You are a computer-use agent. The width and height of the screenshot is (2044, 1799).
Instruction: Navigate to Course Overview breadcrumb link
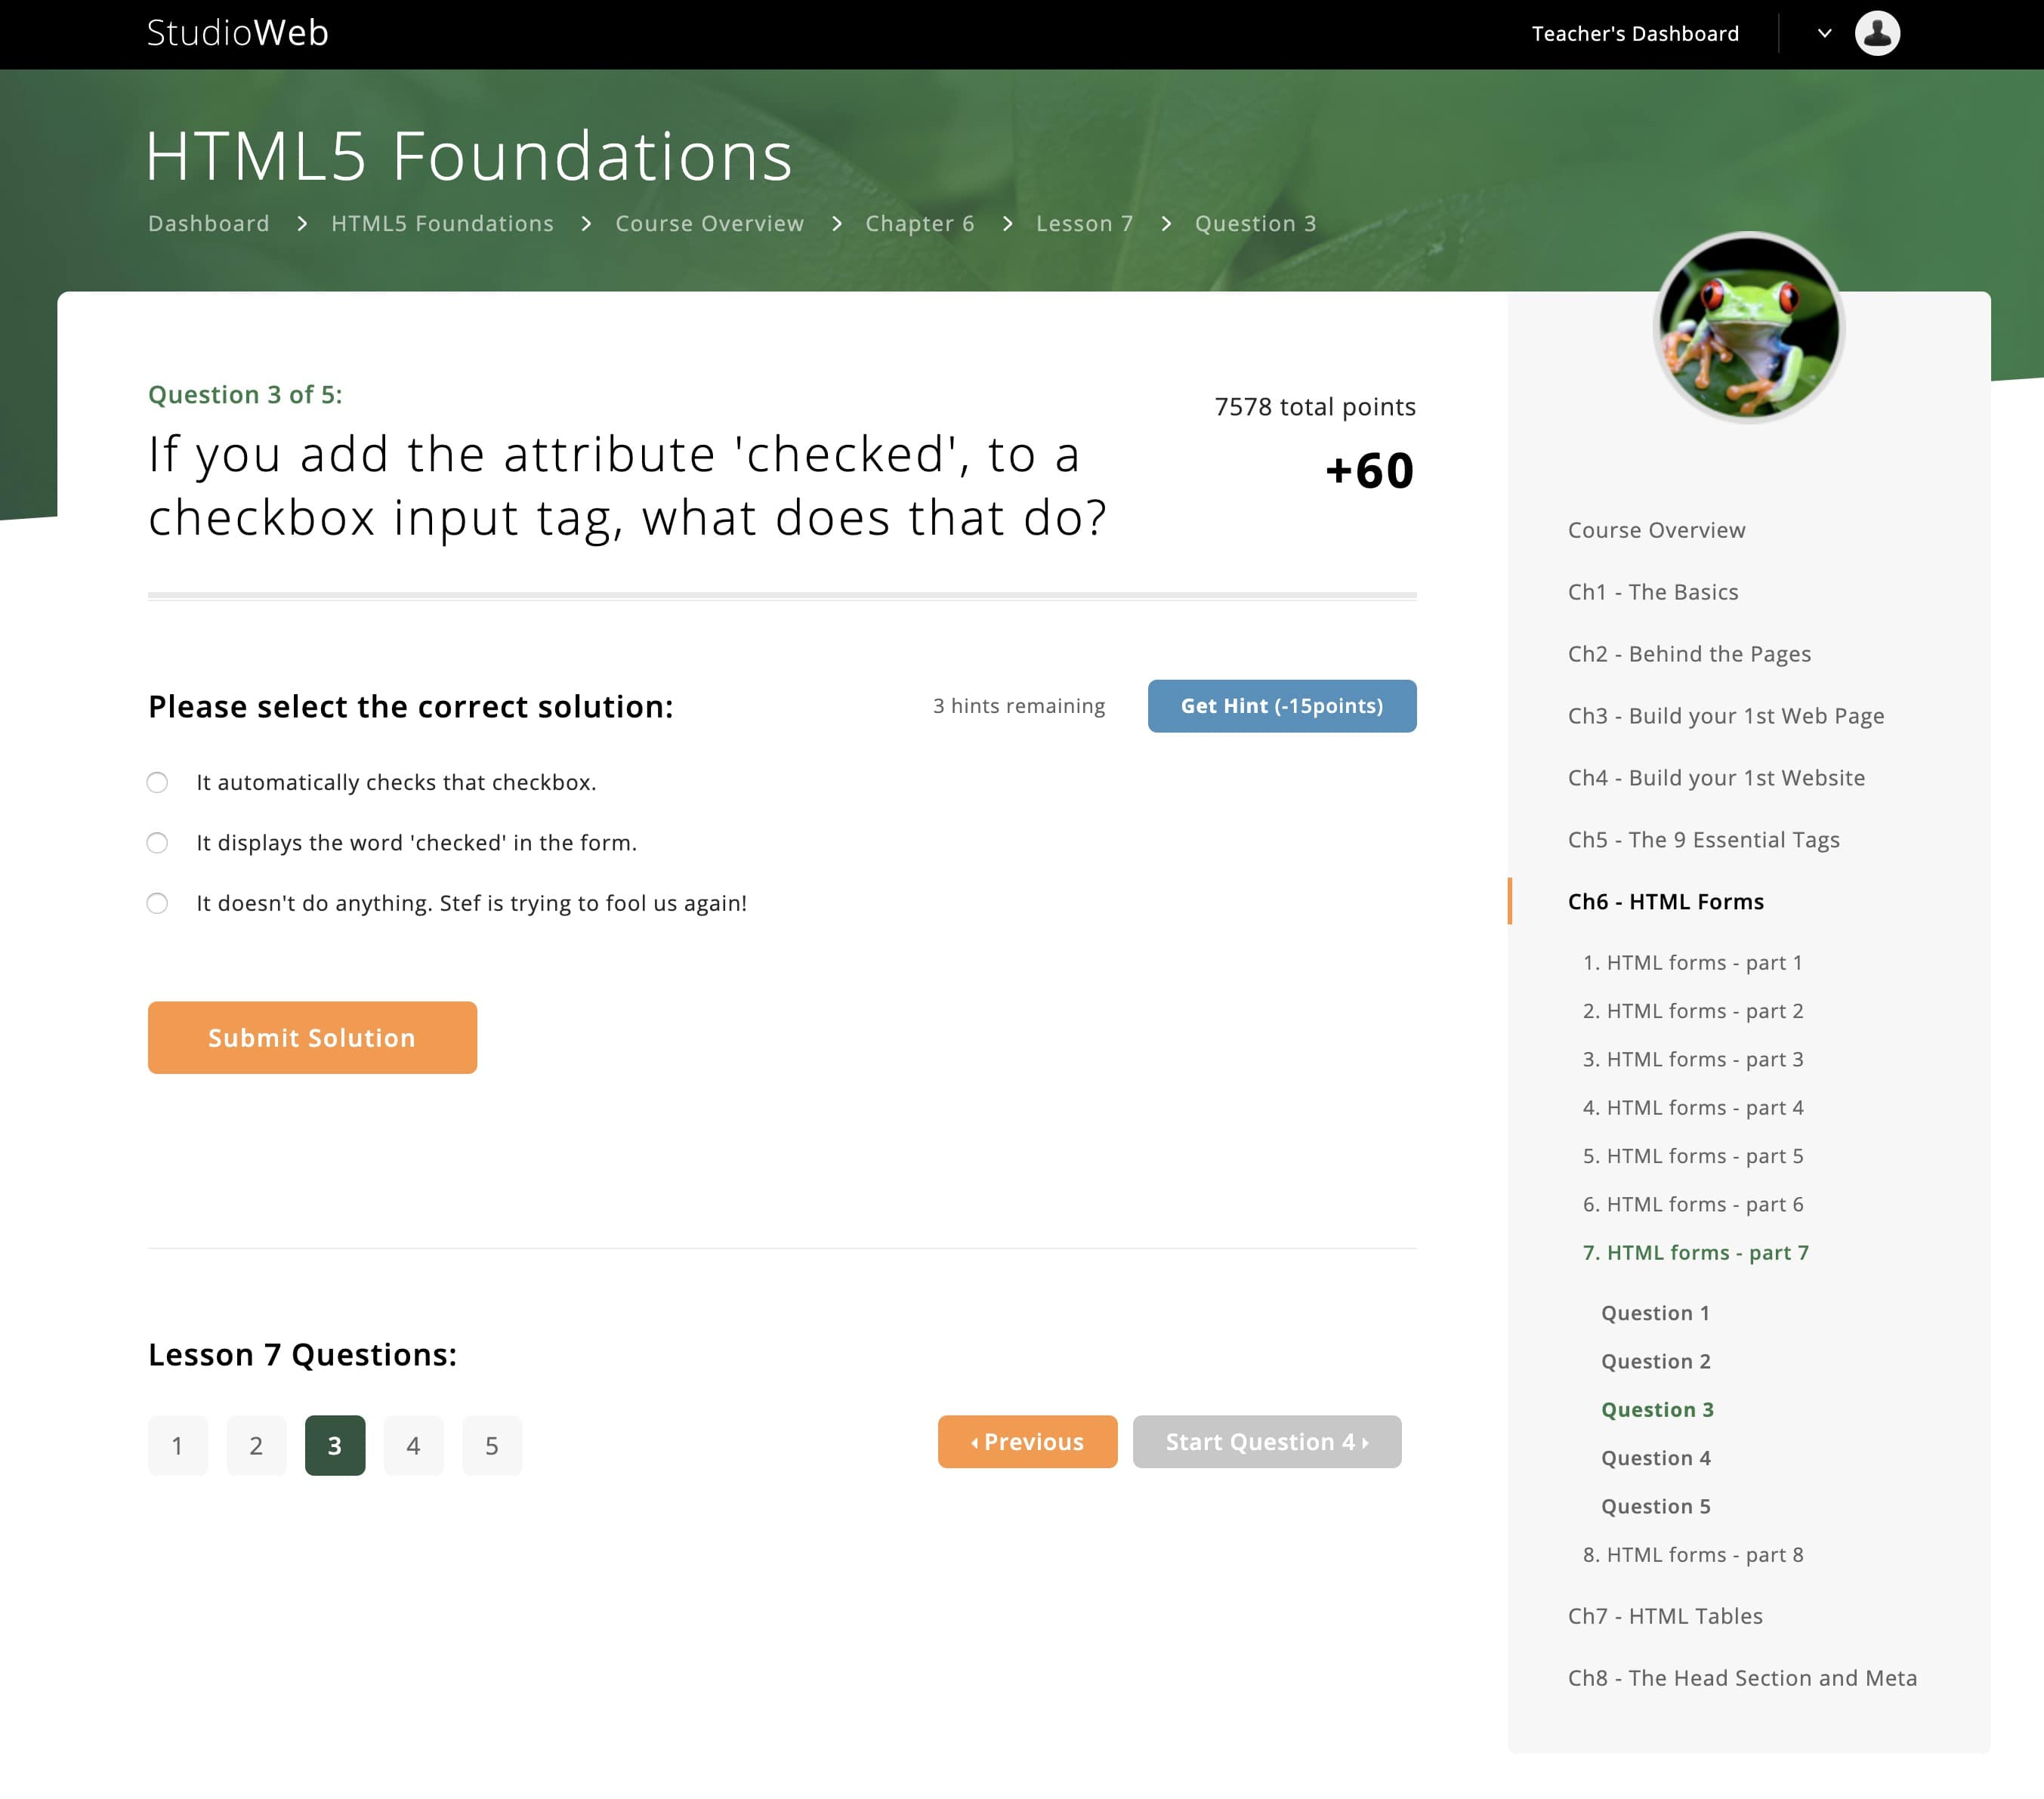(x=709, y=223)
